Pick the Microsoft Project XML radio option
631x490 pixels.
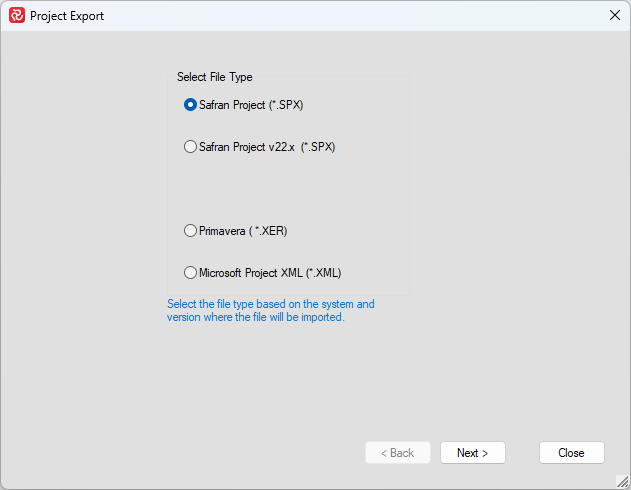click(191, 273)
